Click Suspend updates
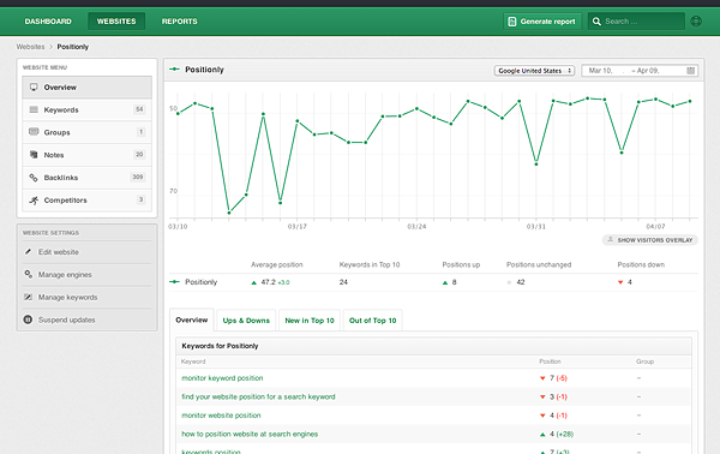 click(67, 319)
